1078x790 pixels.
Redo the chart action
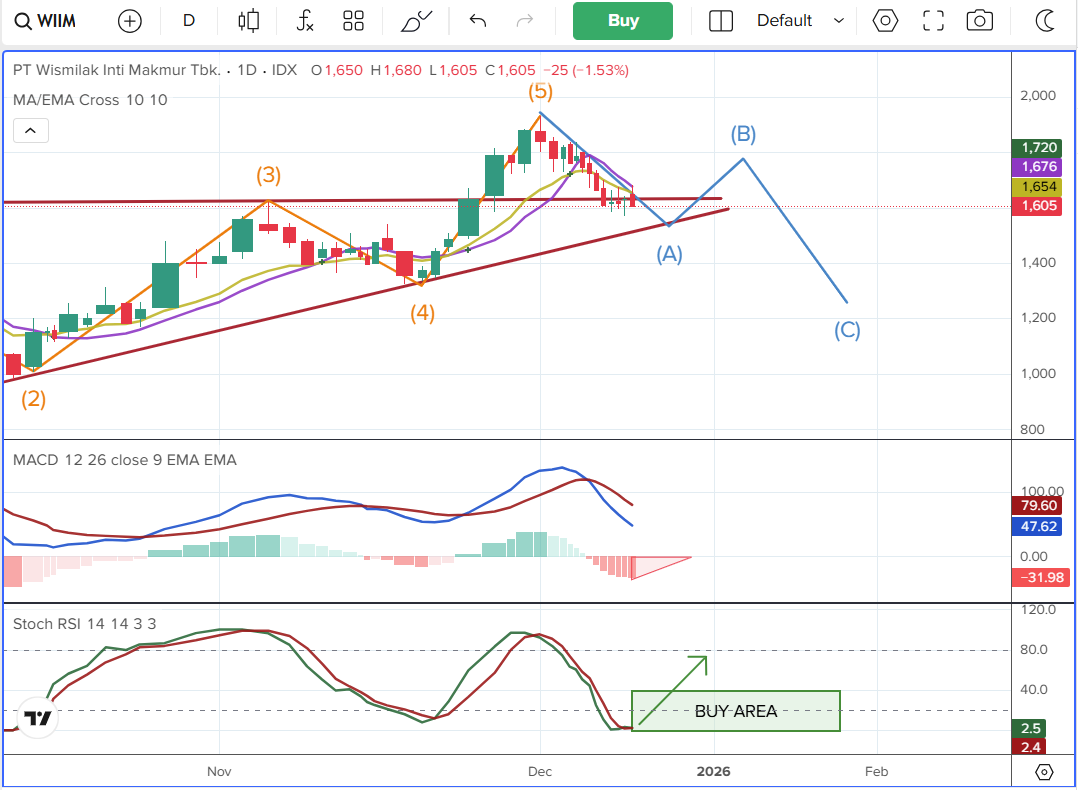(525, 21)
